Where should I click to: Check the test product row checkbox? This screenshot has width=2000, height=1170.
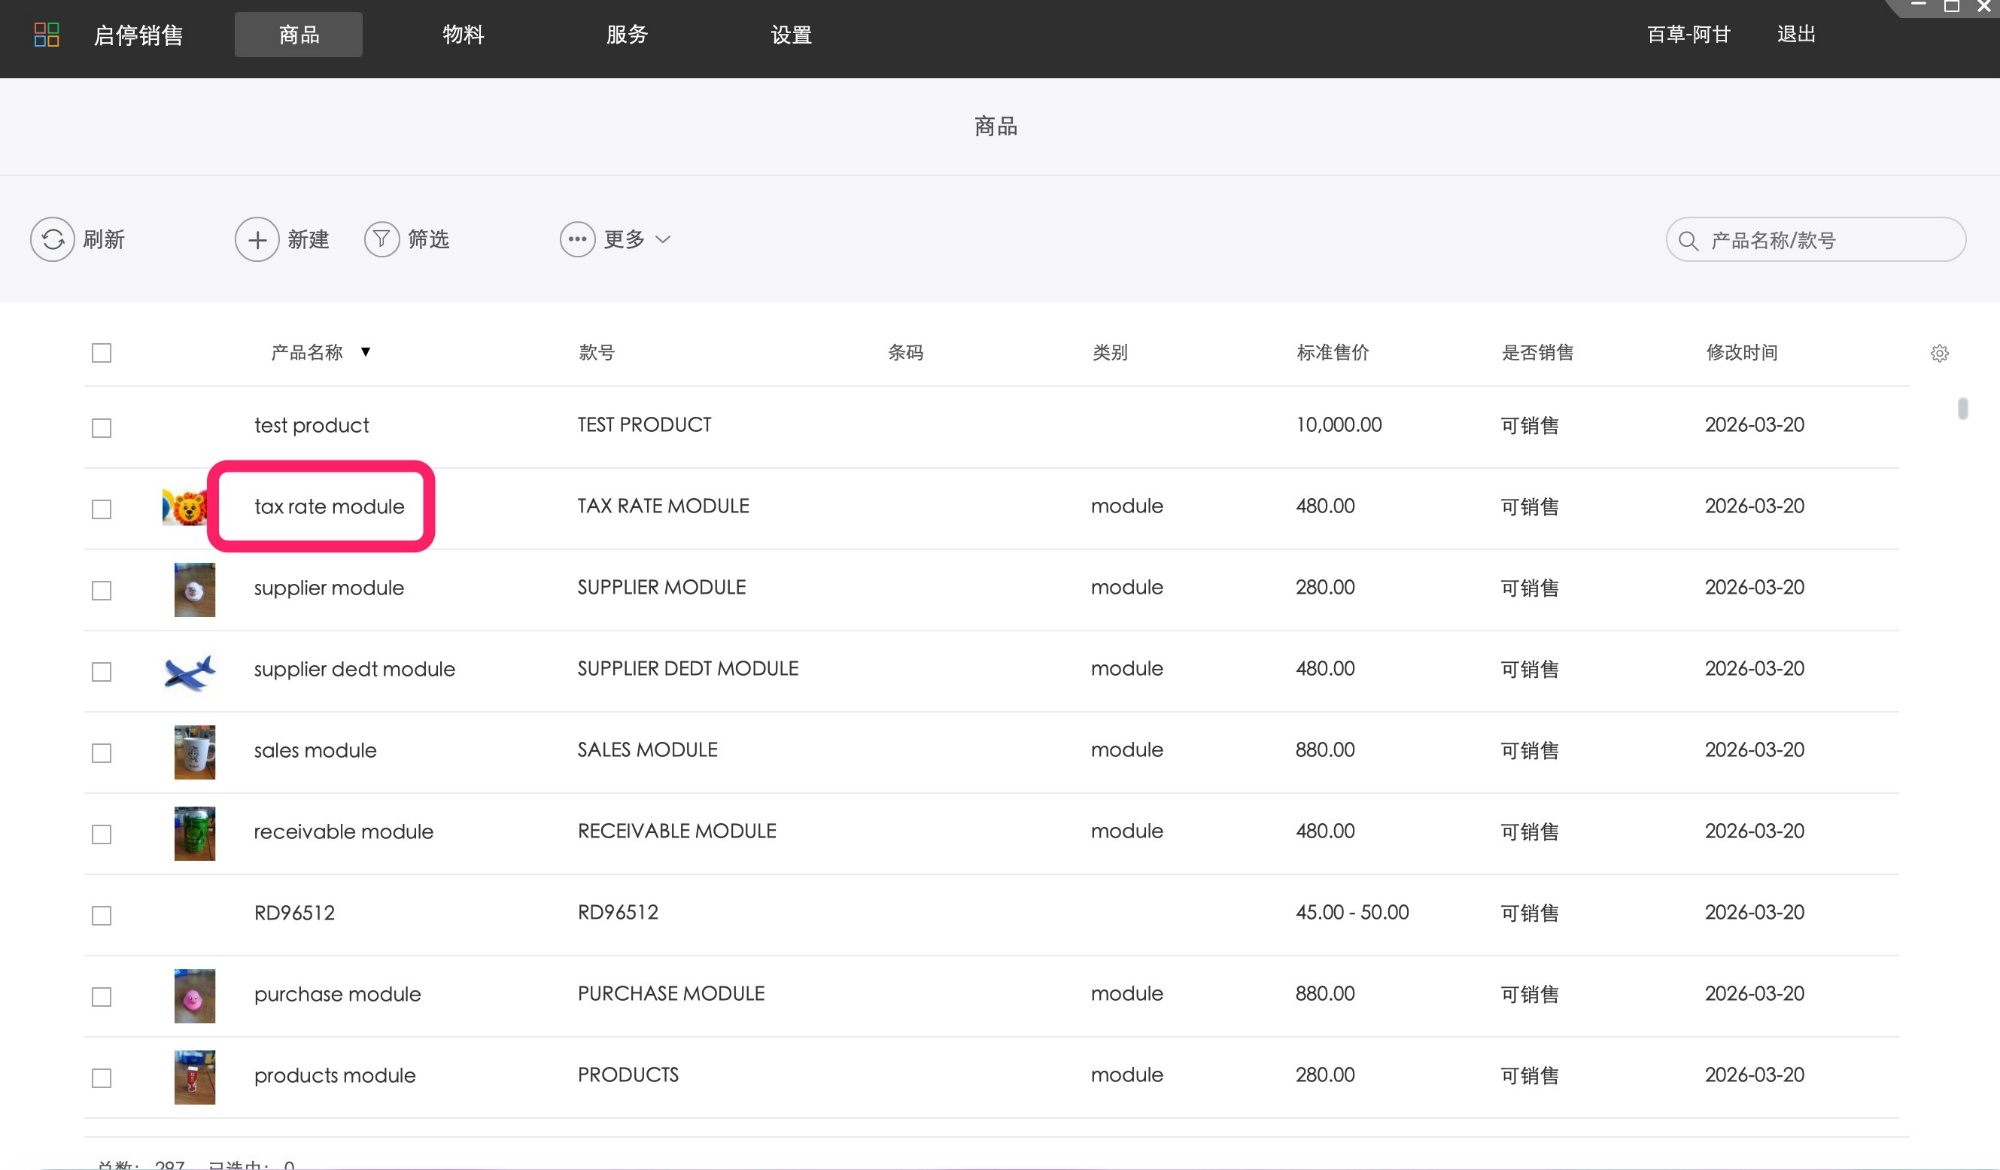(102, 428)
